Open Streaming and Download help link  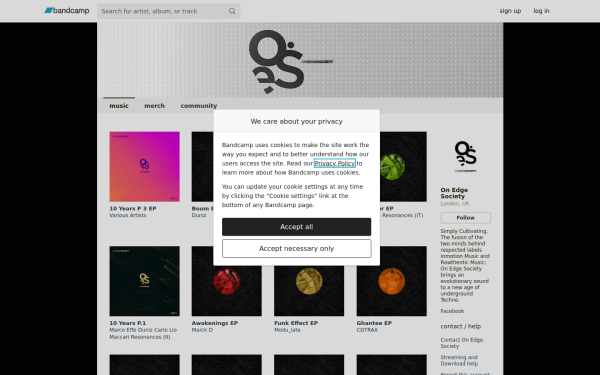coord(459,360)
